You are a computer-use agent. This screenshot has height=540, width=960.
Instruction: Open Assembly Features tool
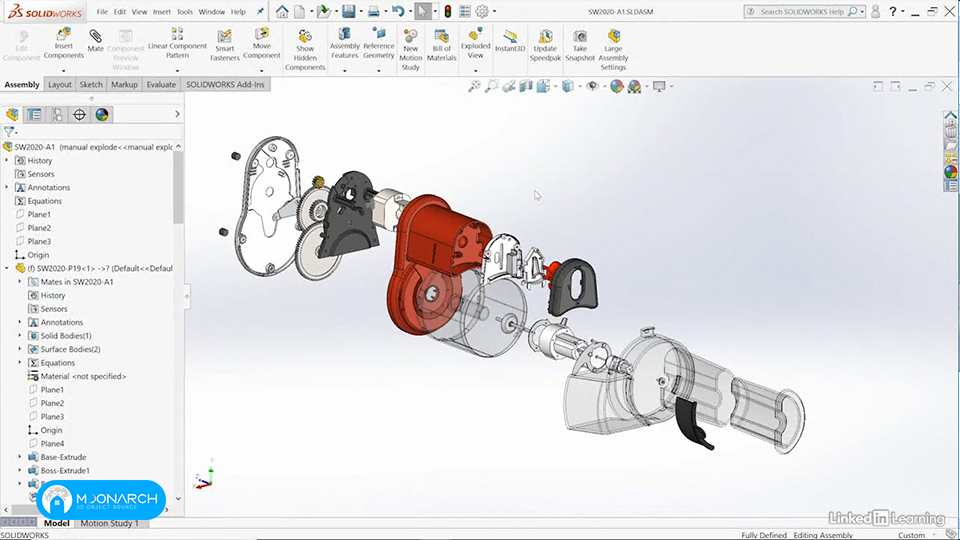coord(345,43)
